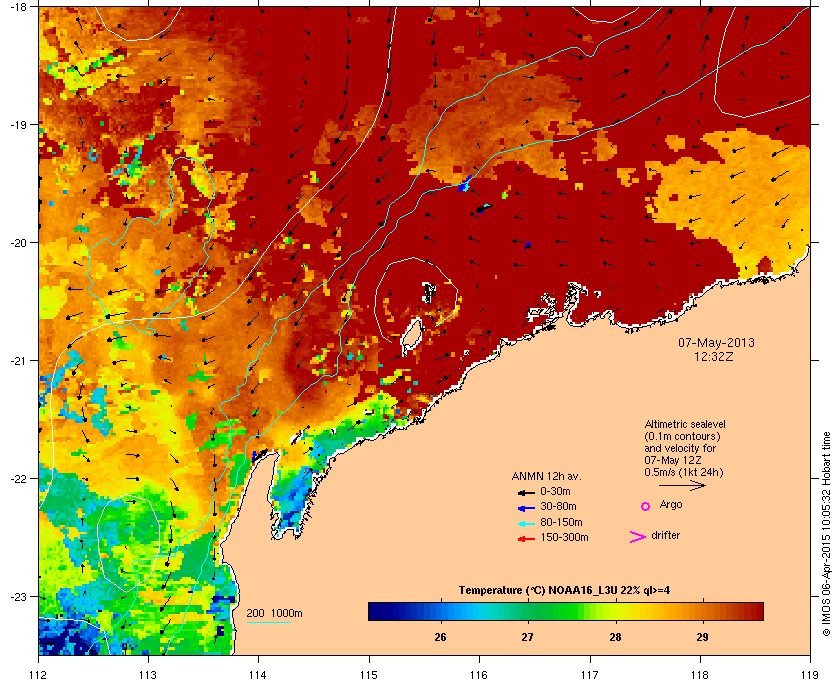Click the '200 1000m' bathymetry label
Viewport: 840px width, 680px height.
pos(275,614)
